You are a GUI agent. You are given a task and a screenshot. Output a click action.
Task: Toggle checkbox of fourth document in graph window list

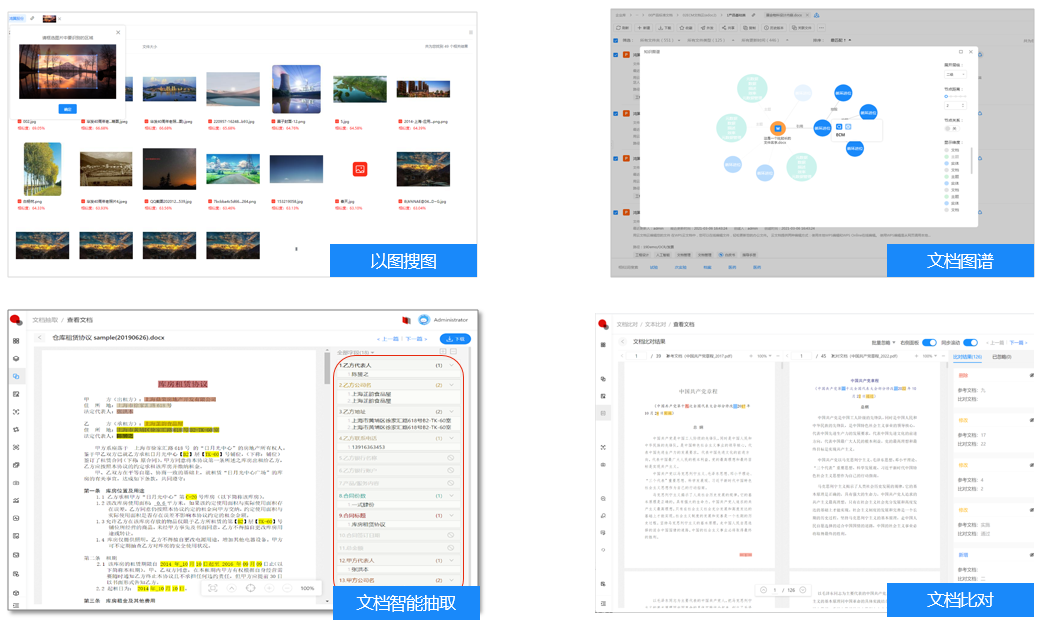click(616, 213)
